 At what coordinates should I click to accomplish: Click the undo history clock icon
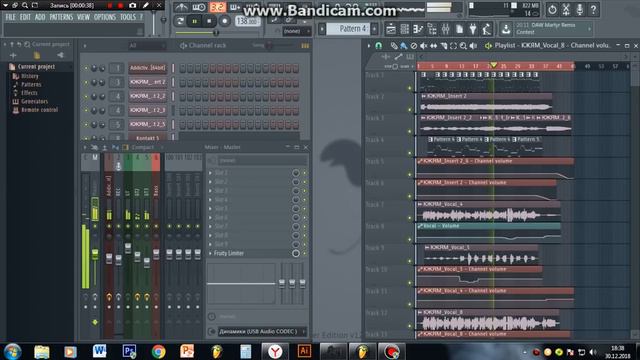click(x=552, y=9)
